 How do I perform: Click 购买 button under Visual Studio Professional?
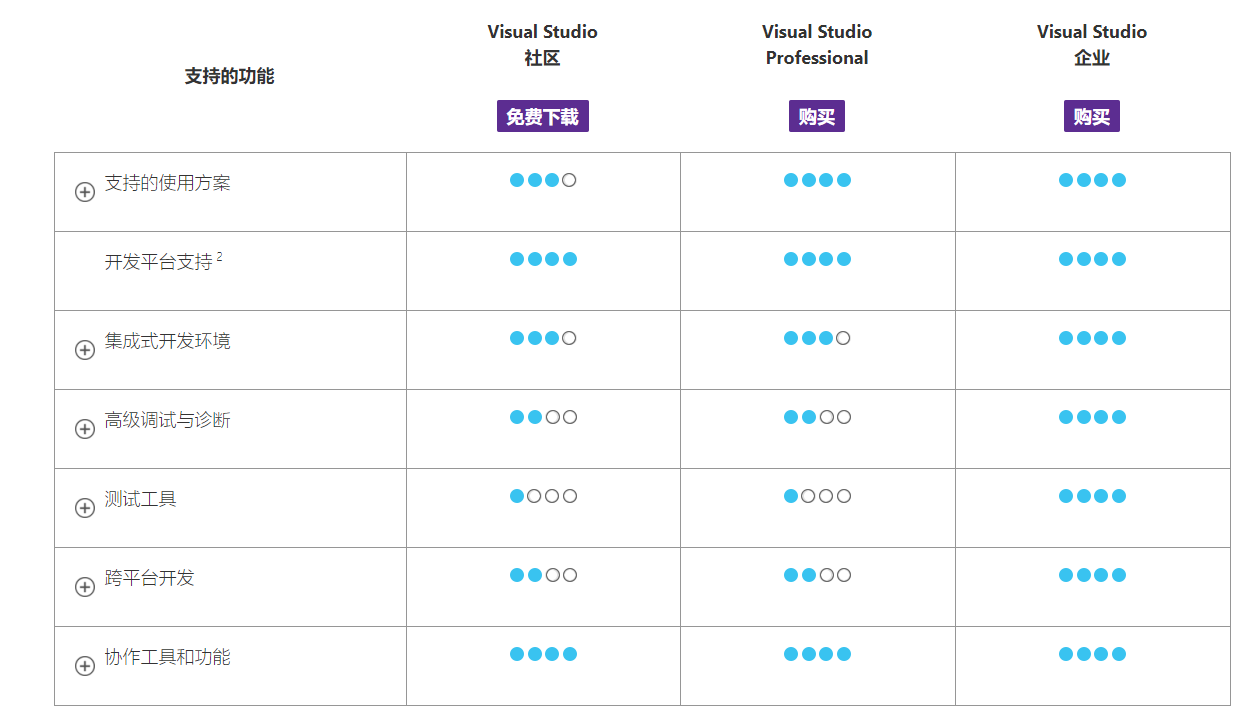816,116
